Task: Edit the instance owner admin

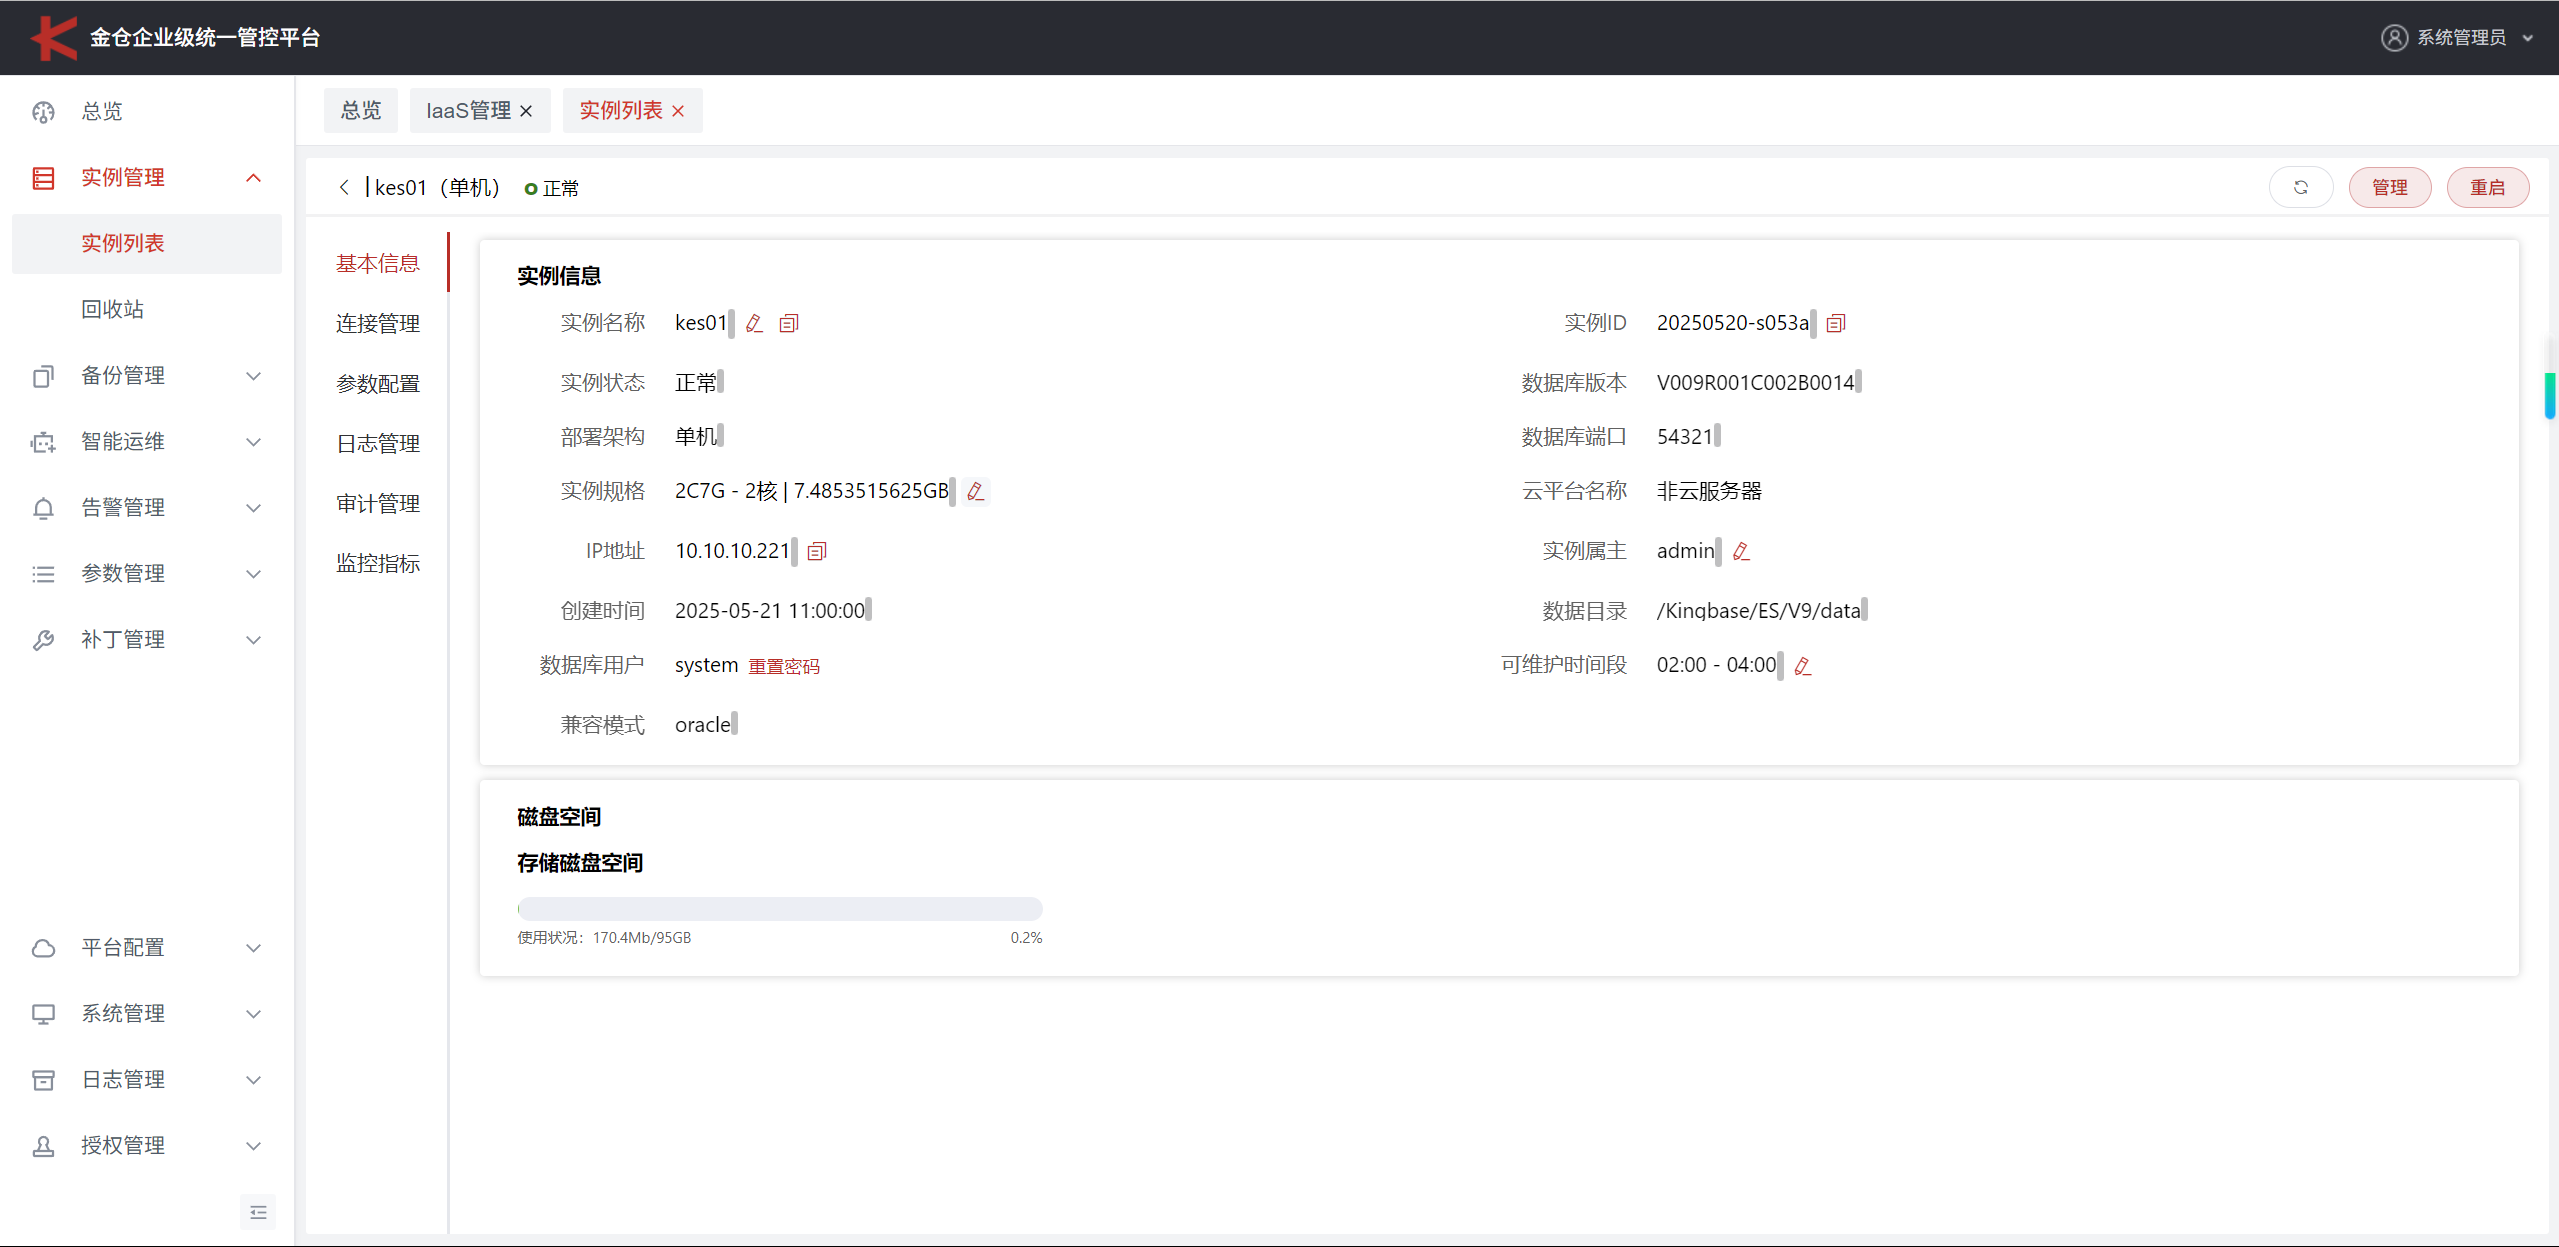Action: 1741,551
